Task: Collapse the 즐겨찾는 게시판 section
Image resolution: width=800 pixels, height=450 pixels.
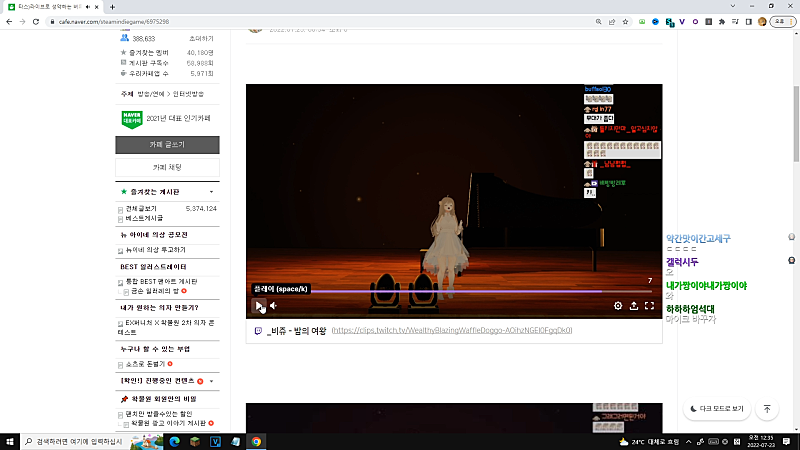Action: tap(211, 191)
